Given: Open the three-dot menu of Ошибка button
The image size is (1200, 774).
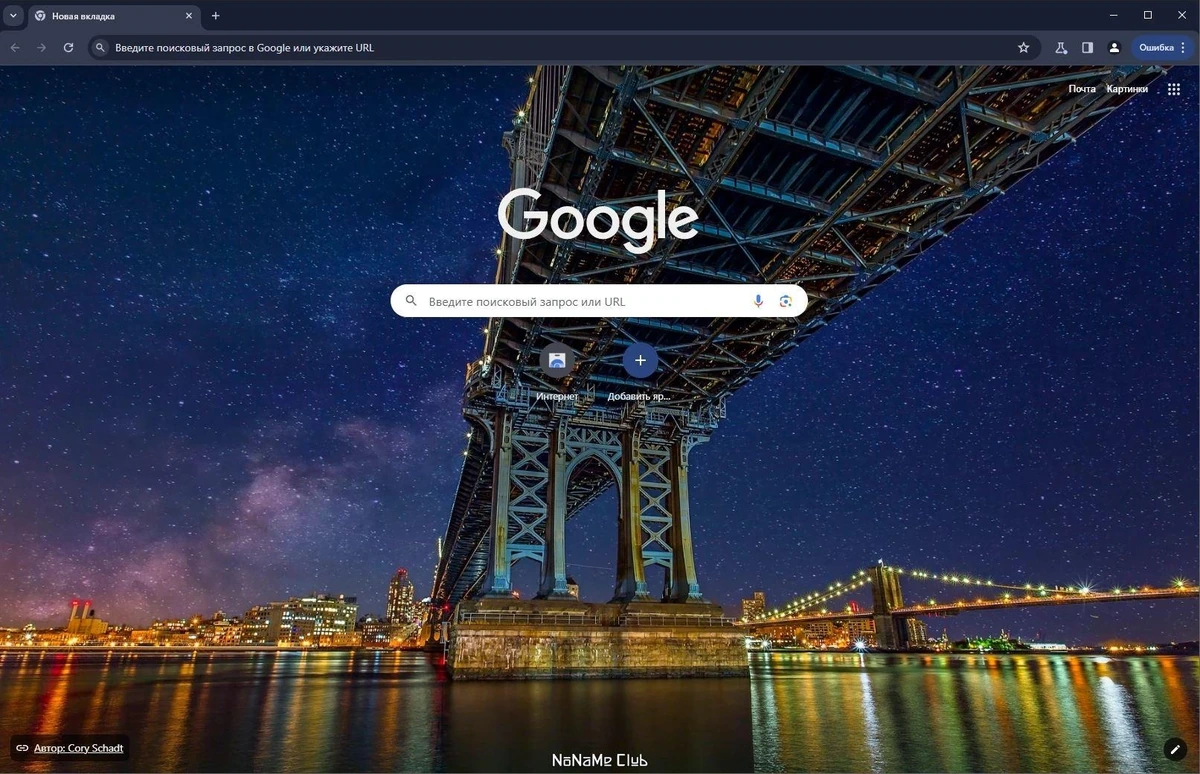Looking at the screenshot, I should tap(1184, 47).
